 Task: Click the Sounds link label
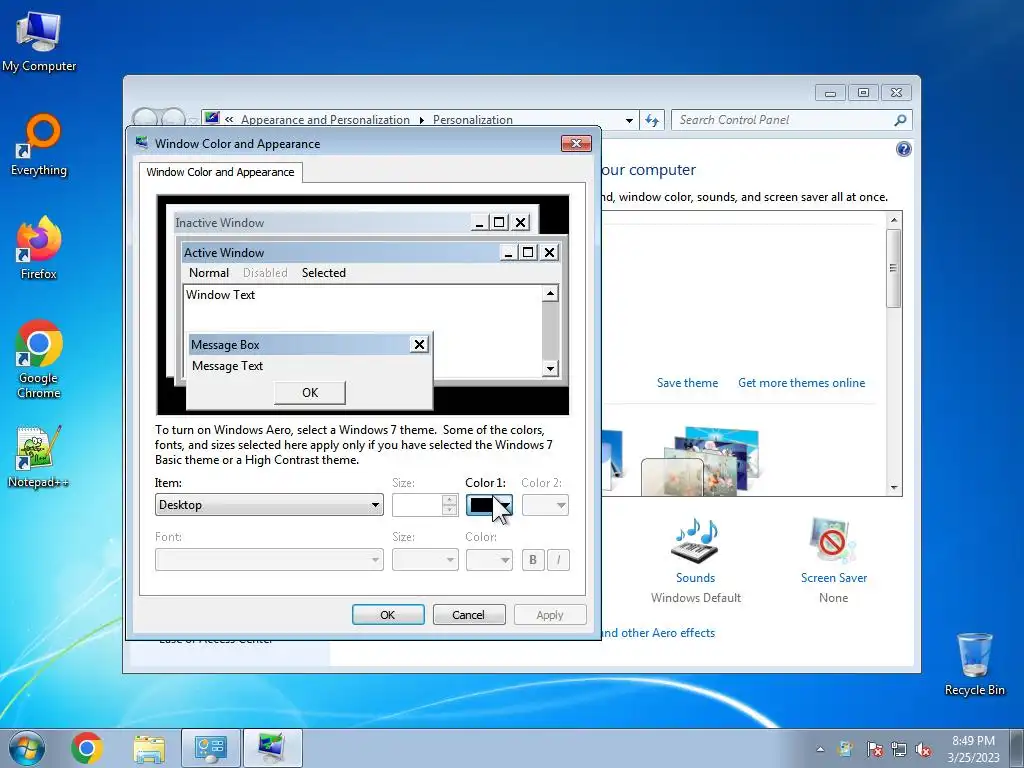[x=695, y=578]
